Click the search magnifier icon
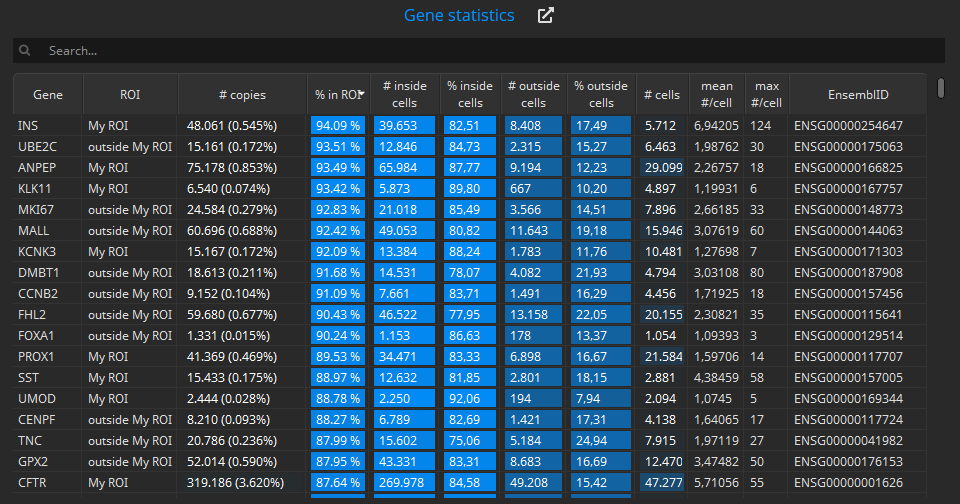The image size is (960, 504). (24, 50)
